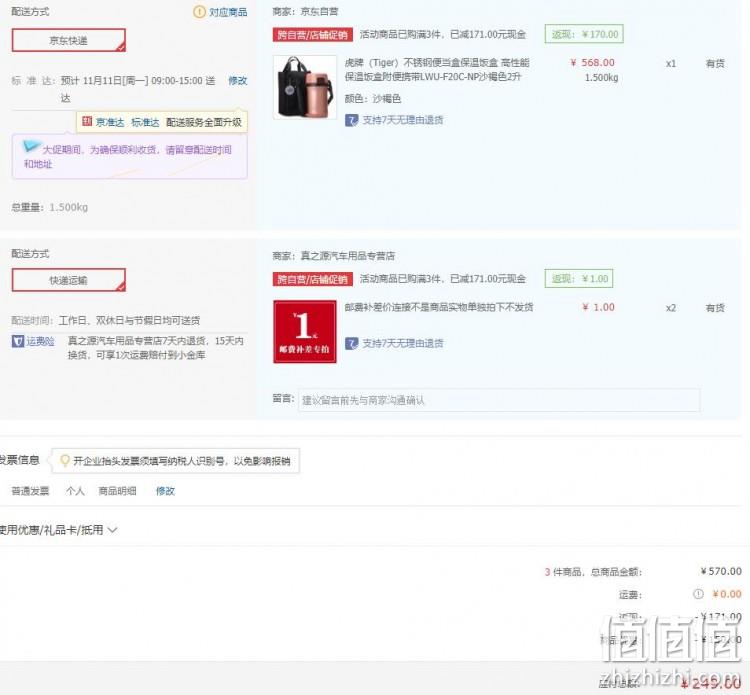Click the 普通发票 invoice type text
Viewport: 750px width, 695px height.
[x=30, y=491]
